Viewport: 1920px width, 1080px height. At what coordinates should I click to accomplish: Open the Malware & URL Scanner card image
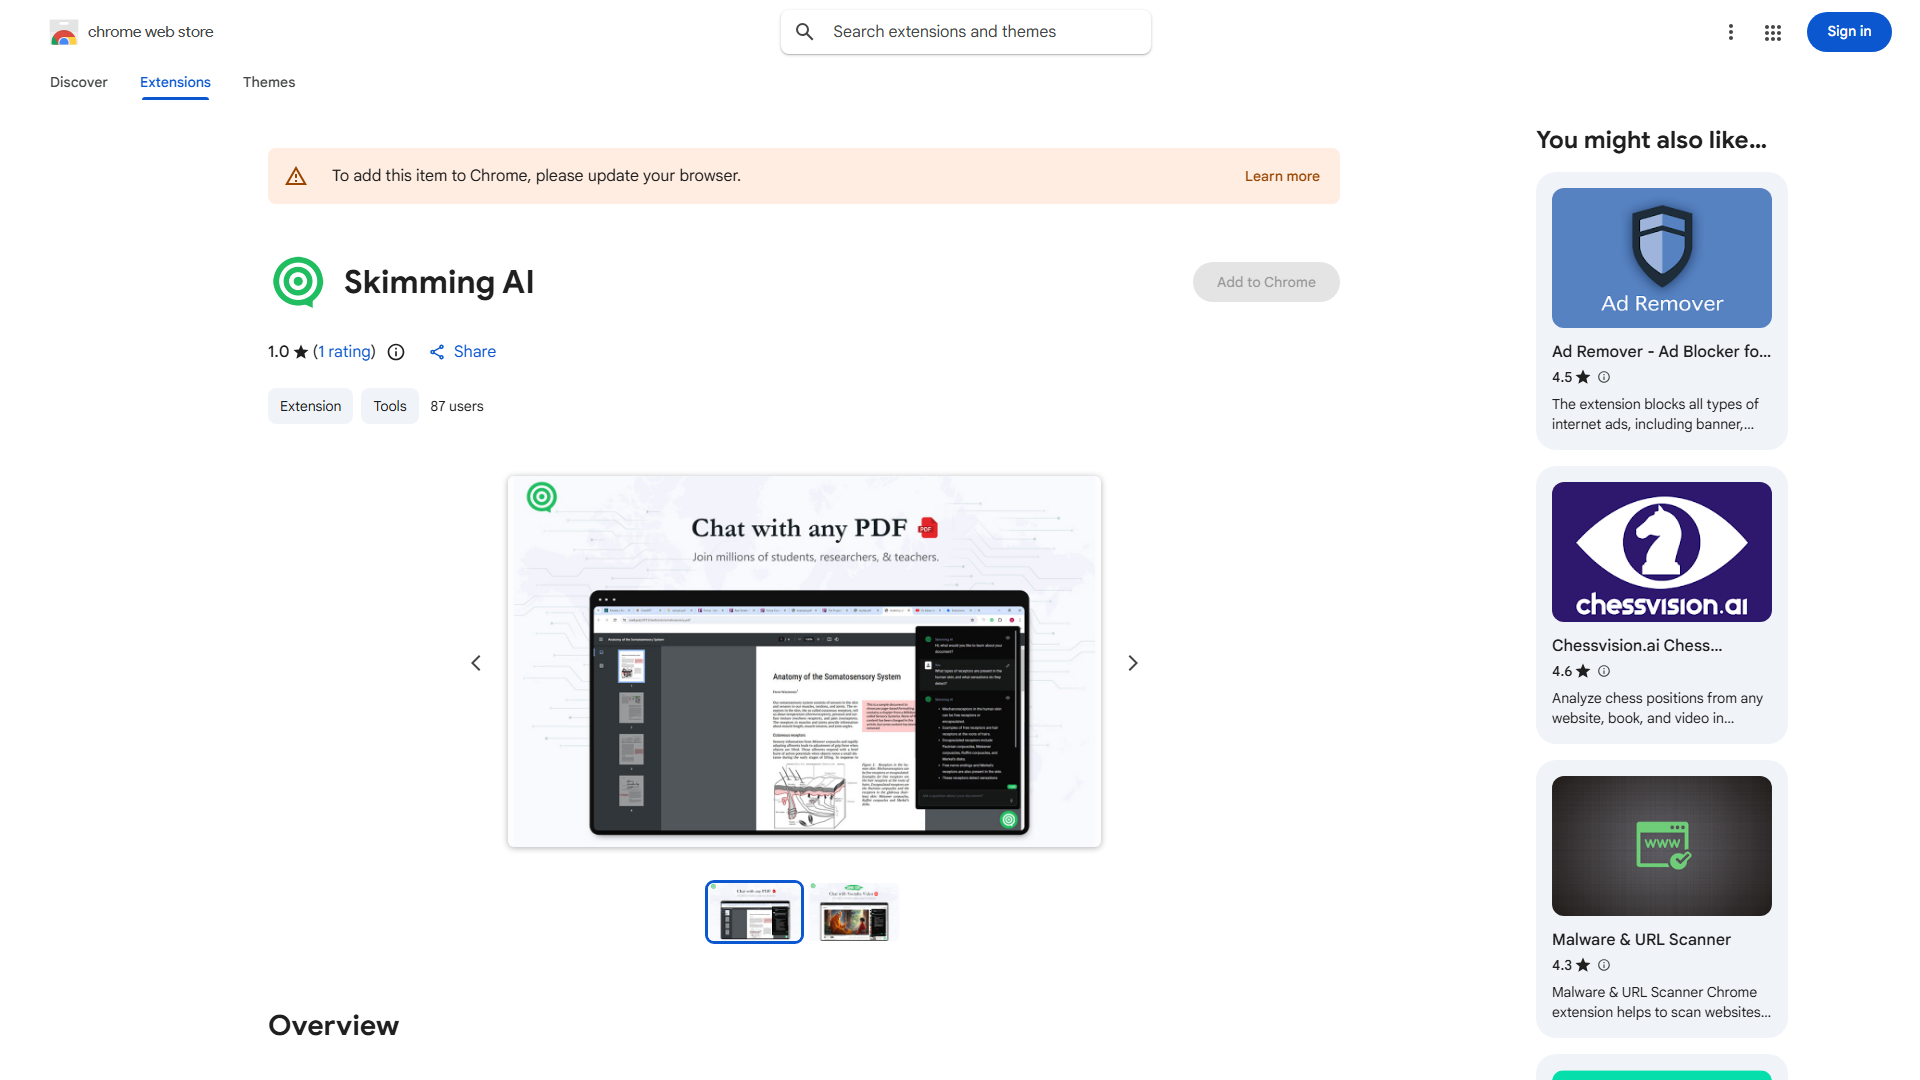click(1661, 846)
